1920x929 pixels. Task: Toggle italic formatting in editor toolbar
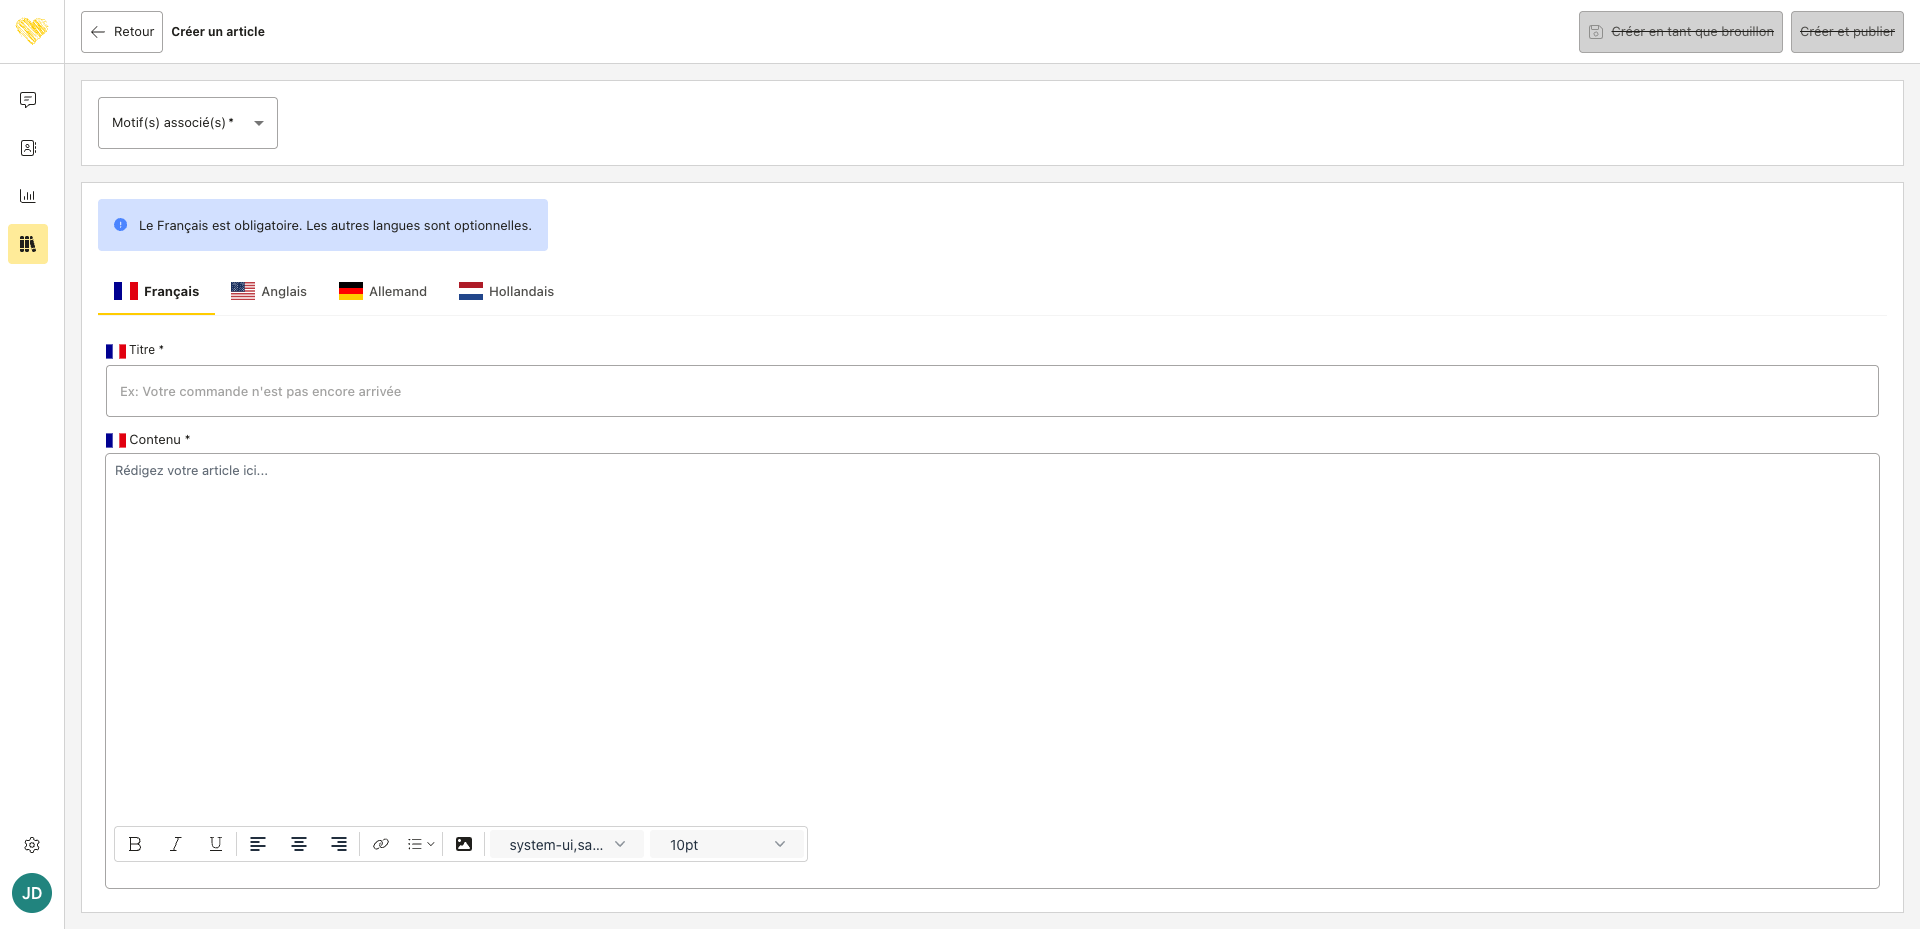pyautogui.click(x=175, y=844)
